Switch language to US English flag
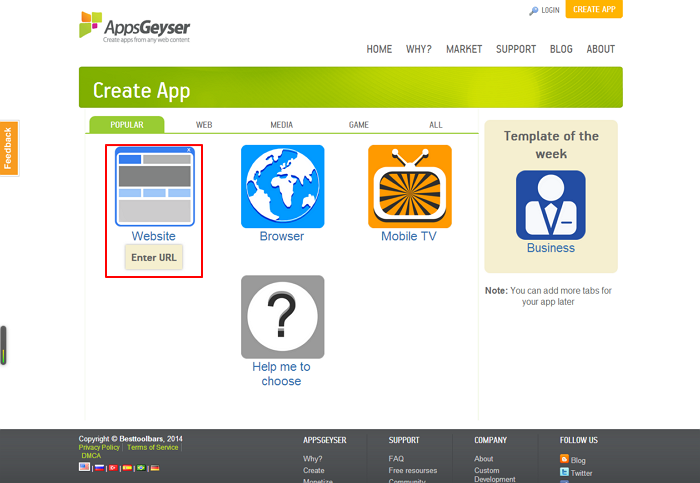Viewport: 700px width, 483px height. tap(84, 467)
